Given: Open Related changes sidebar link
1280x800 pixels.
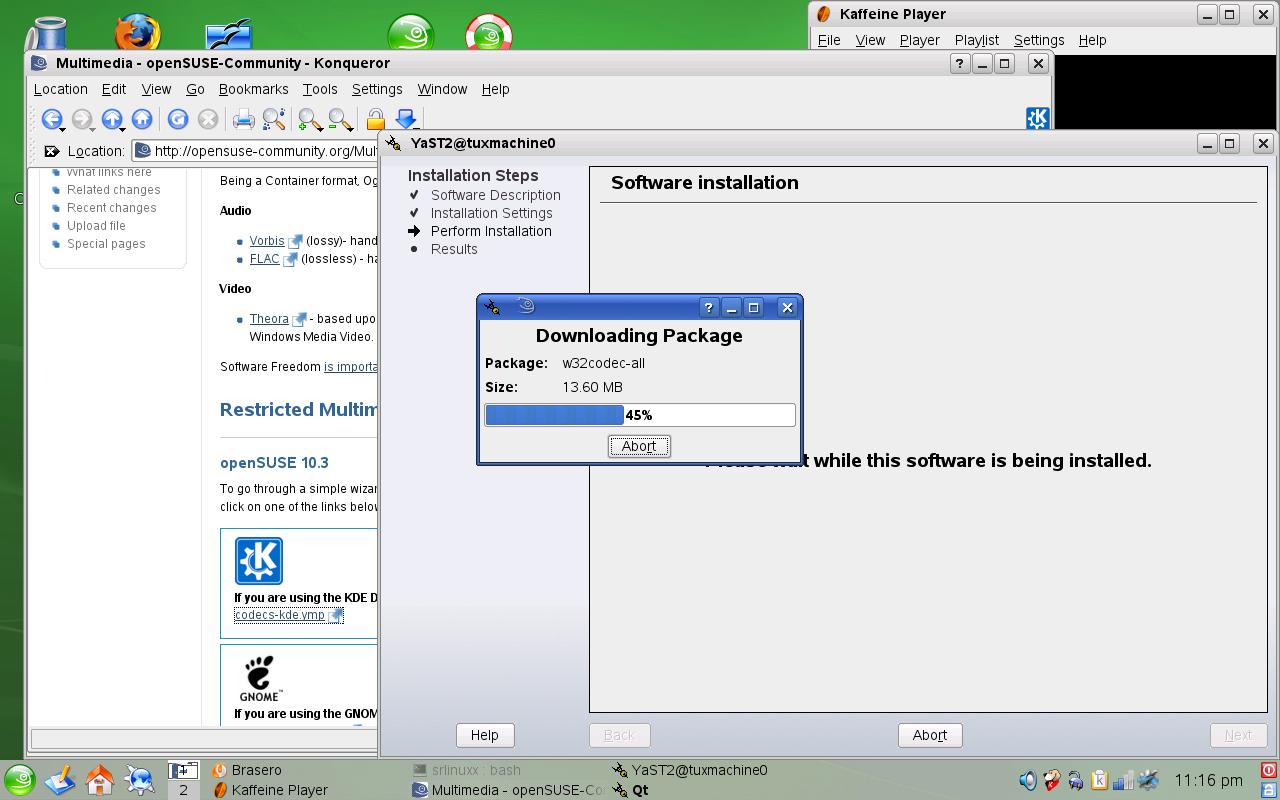Looking at the screenshot, I should [x=113, y=190].
